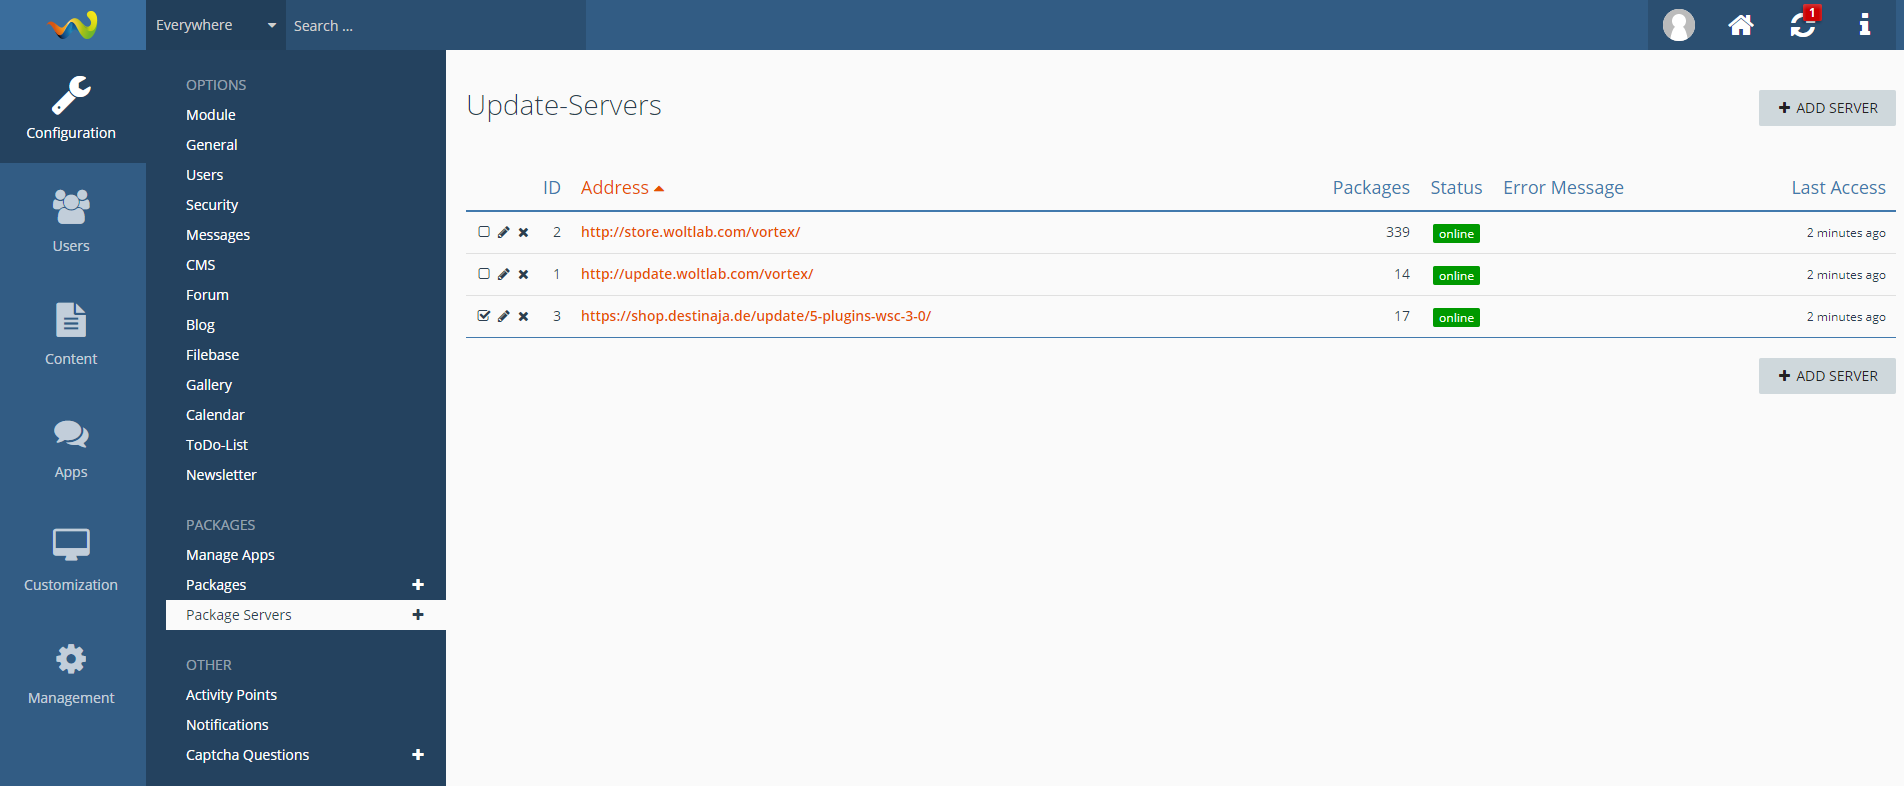
Task: Open the Everywhere search scope dropdown
Action: pyautogui.click(x=216, y=25)
